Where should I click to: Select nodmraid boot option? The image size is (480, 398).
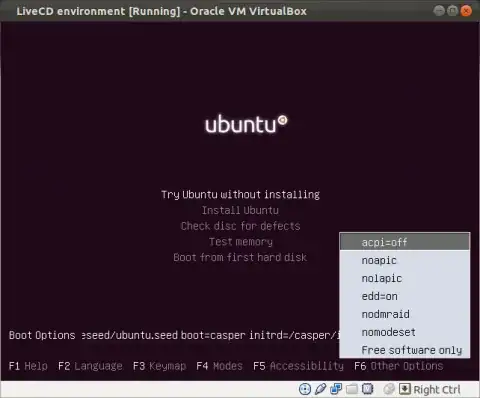(x=405, y=314)
